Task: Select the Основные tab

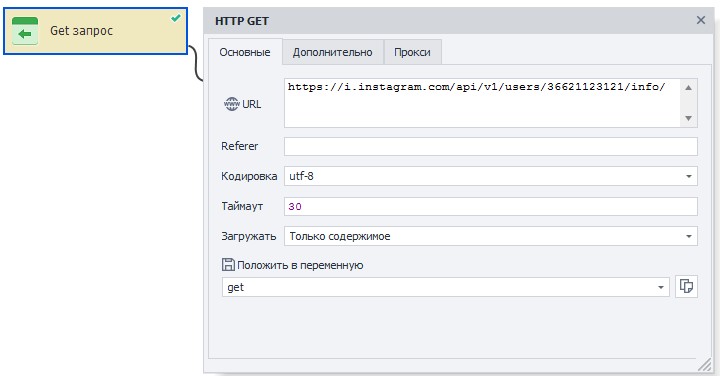Action: click(x=245, y=52)
